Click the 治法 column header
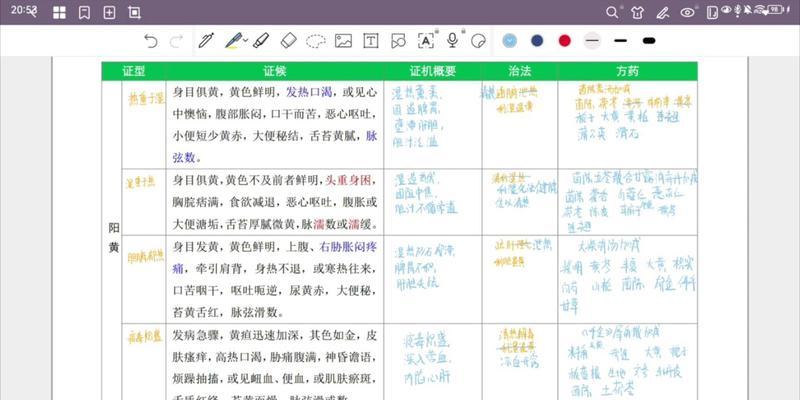 (519, 71)
